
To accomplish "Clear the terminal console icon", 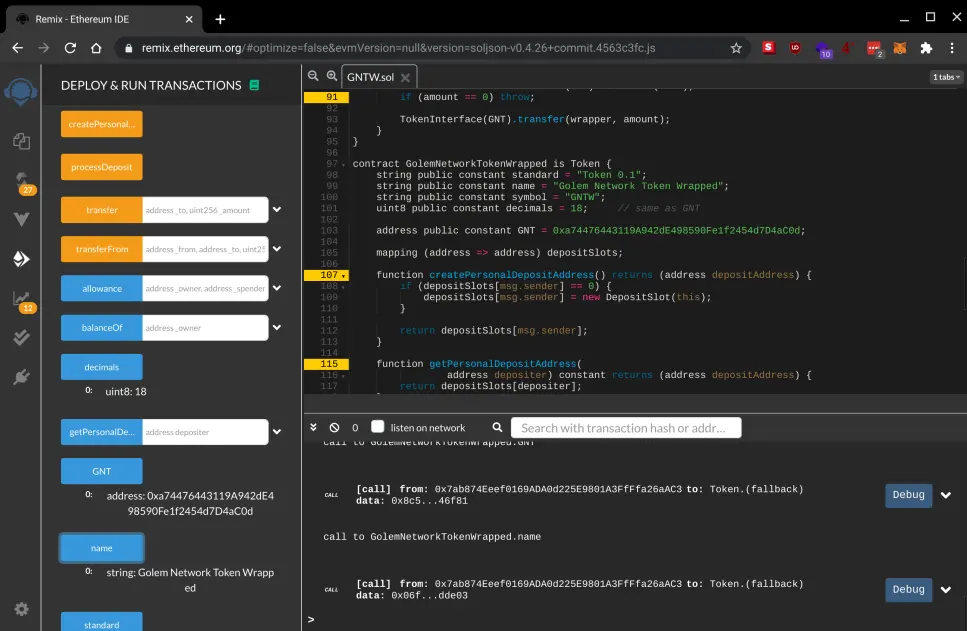I will click(334, 427).
